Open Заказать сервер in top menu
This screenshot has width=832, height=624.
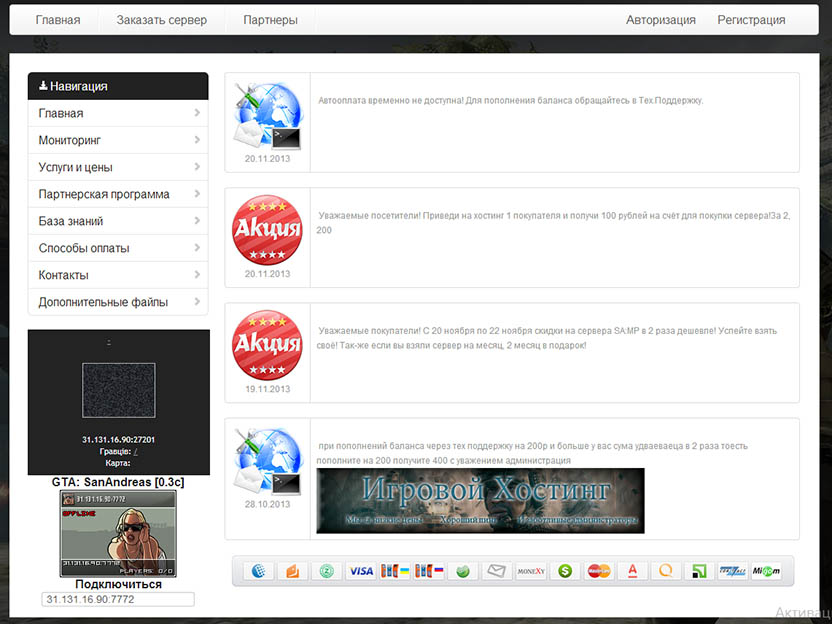pyautogui.click(x=161, y=20)
